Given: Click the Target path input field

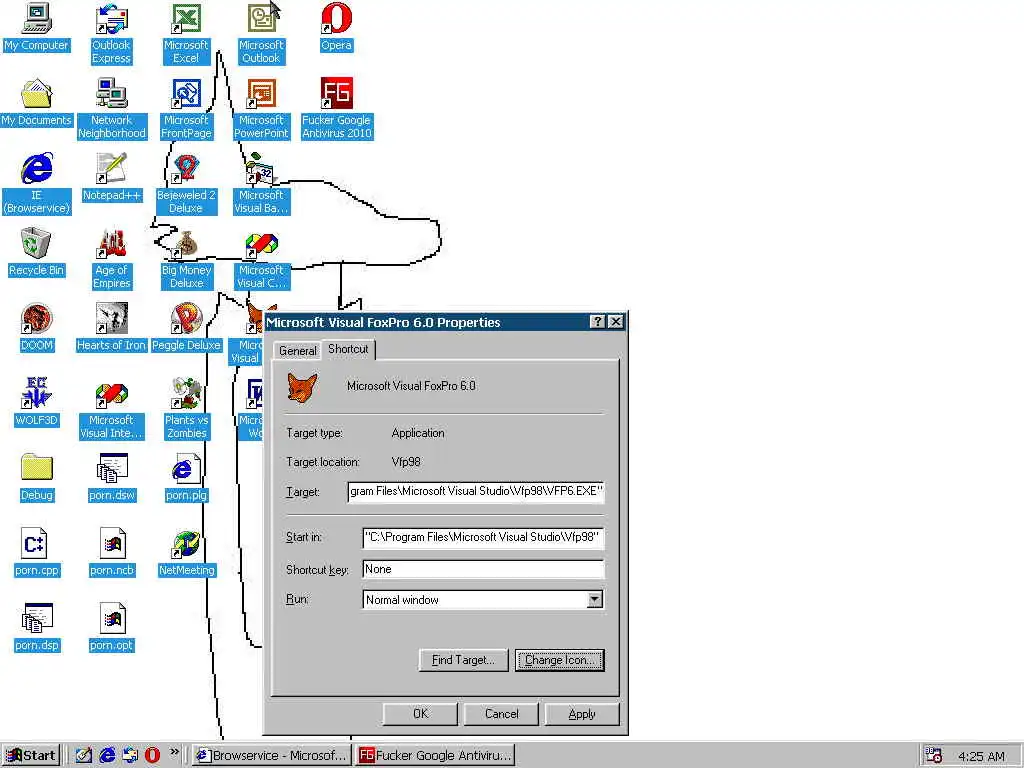Looking at the screenshot, I should pos(476,491).
